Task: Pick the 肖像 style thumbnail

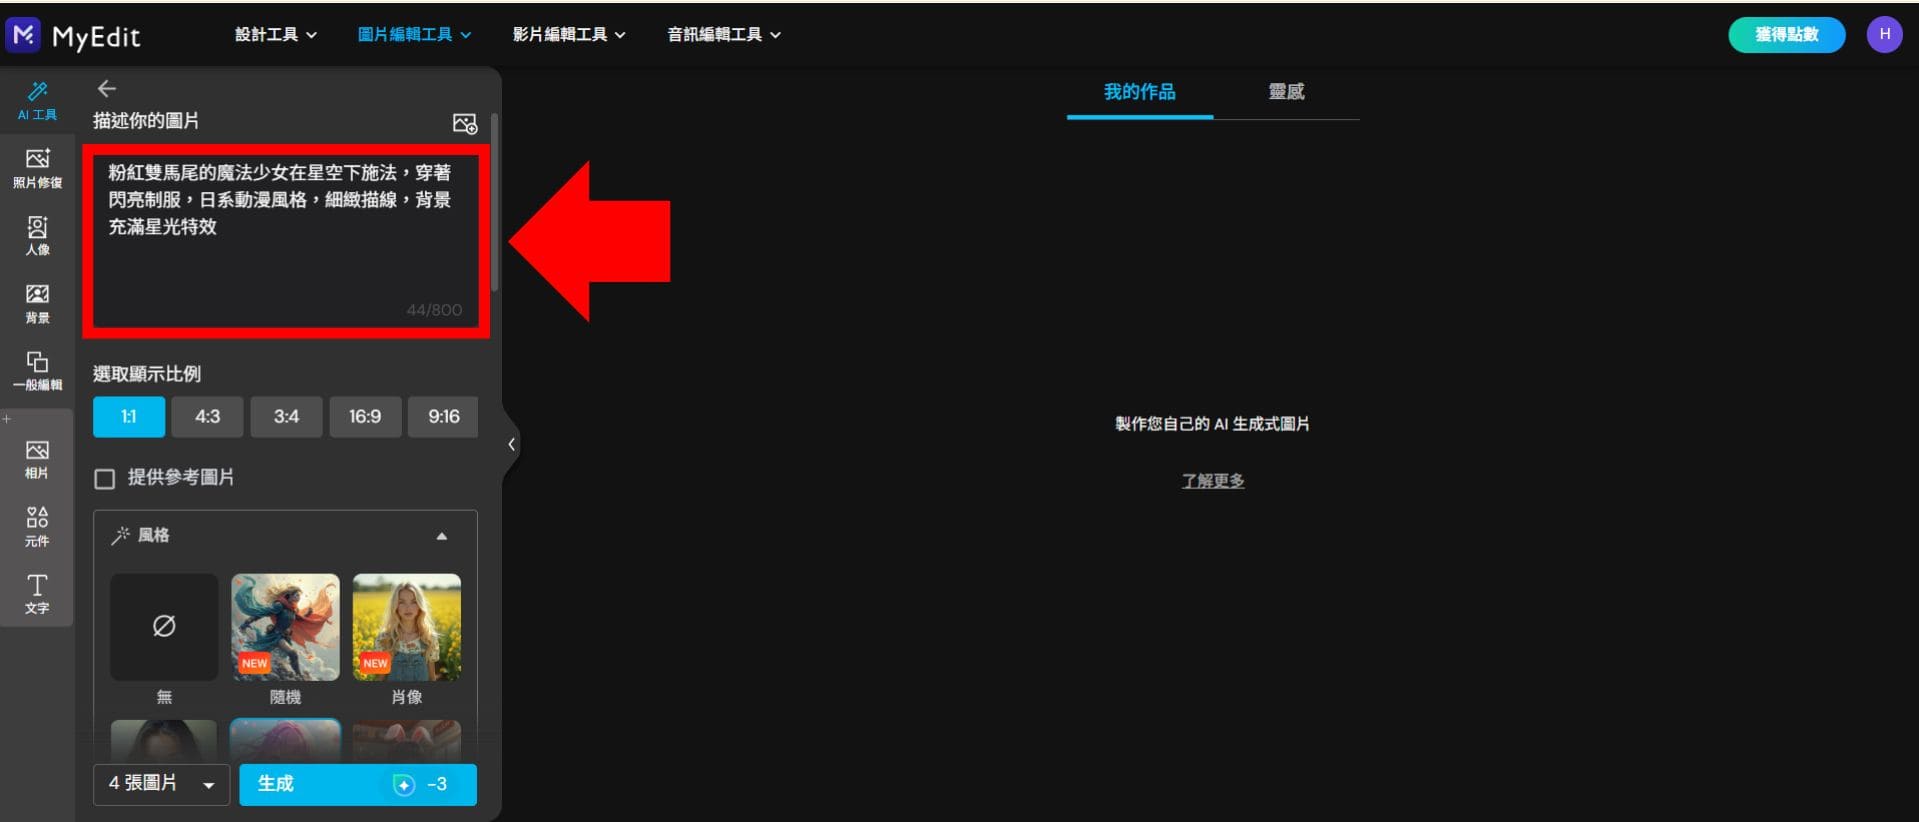Action: click(407, 627)
